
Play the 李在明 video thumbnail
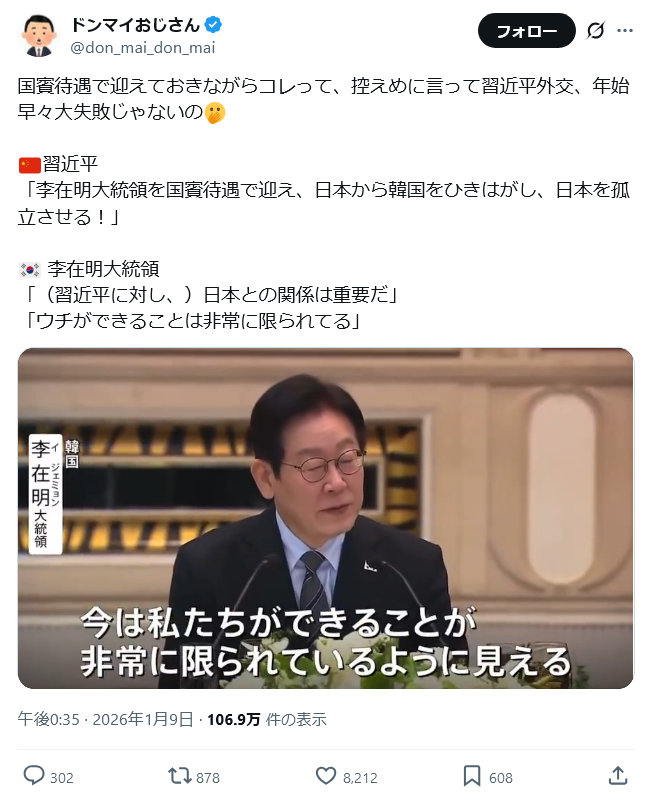click(x=325, y=518)
